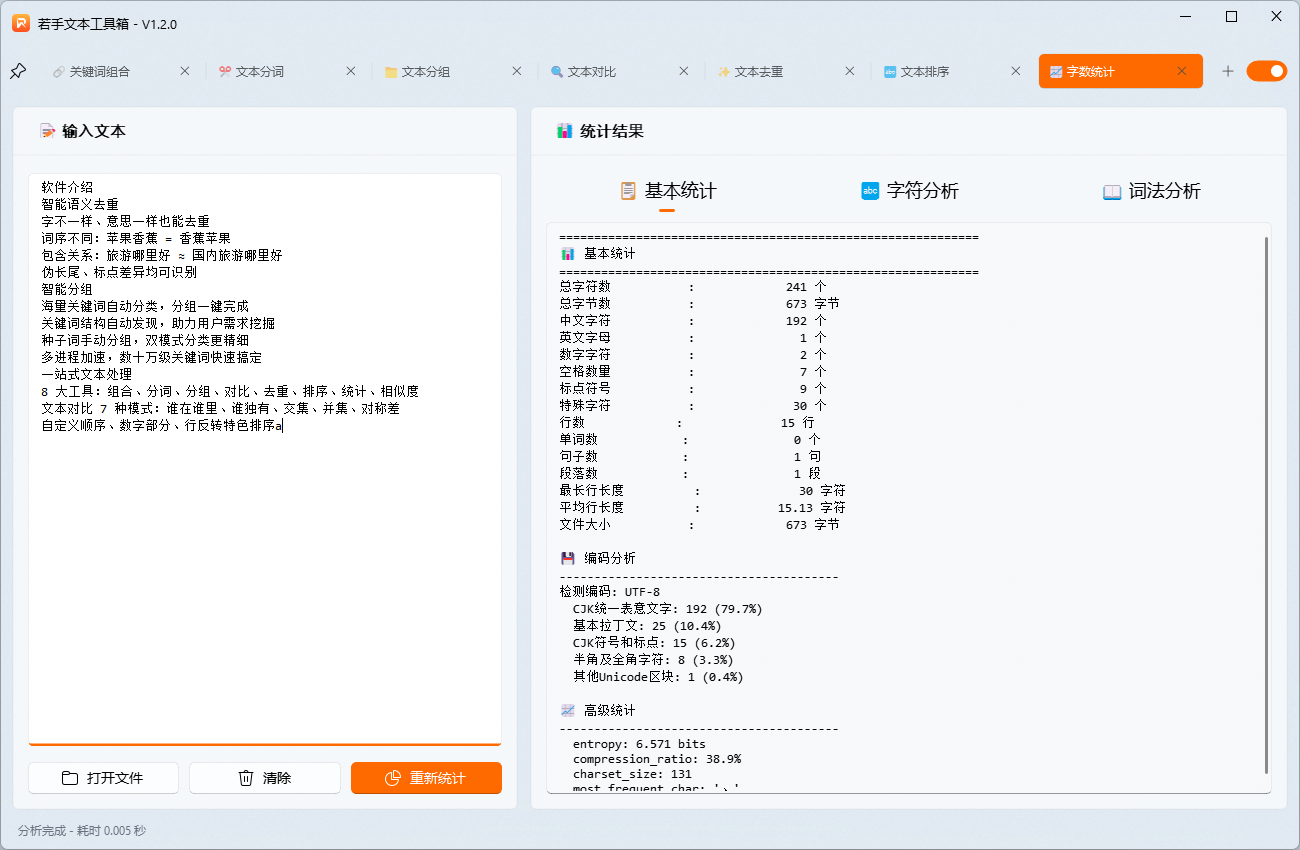Click the folder icon on 文本分组 tab

click(390, 70)
